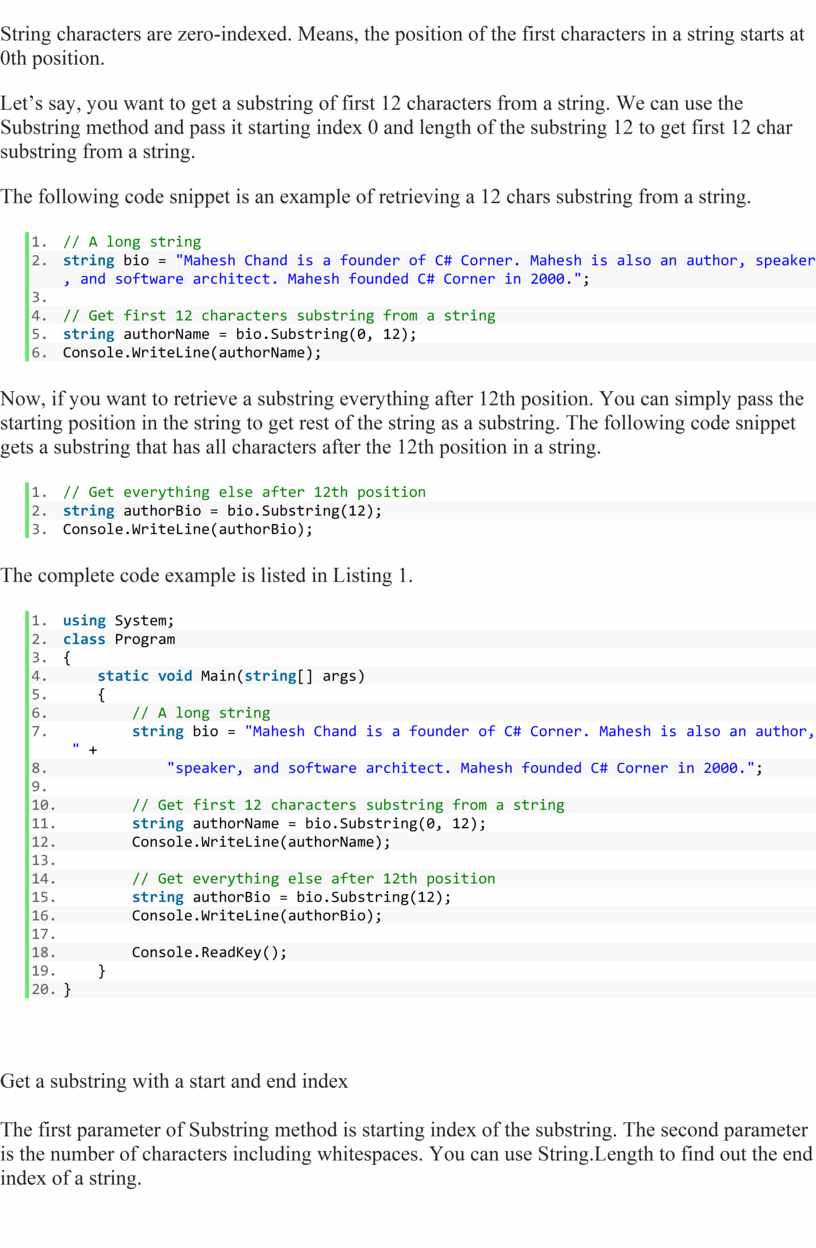
Task: Click Console.WriteLine(authorBio) on listing line 16
Action: [256, 915]
